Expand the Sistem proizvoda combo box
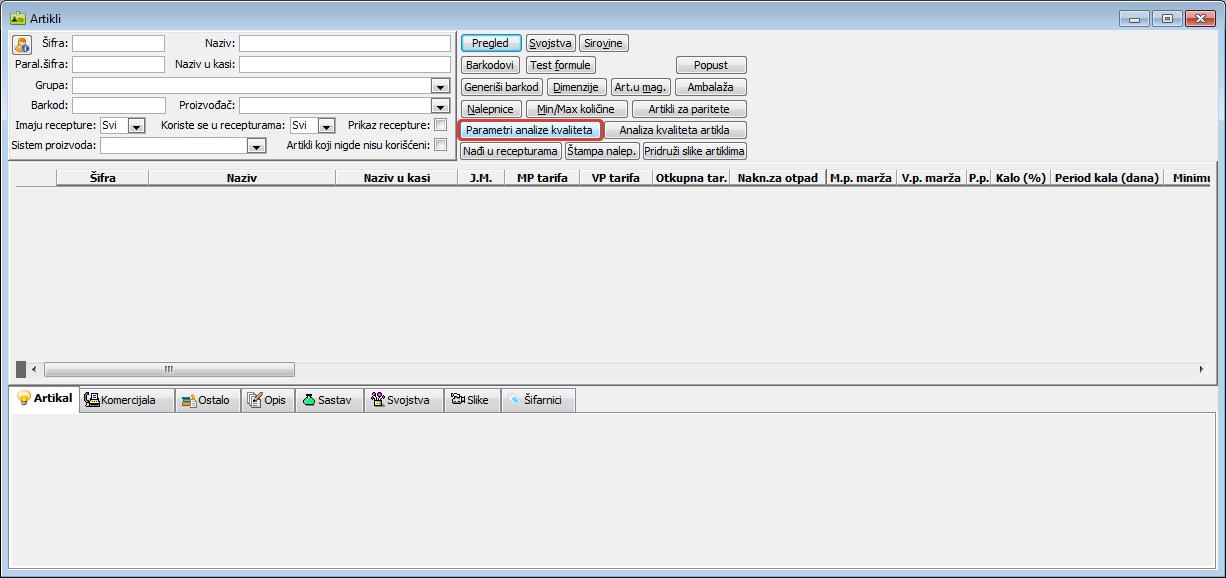Image resolution: width=1226 pixels, height=578 pixels. pyautogui.click(x=256, y=146)
